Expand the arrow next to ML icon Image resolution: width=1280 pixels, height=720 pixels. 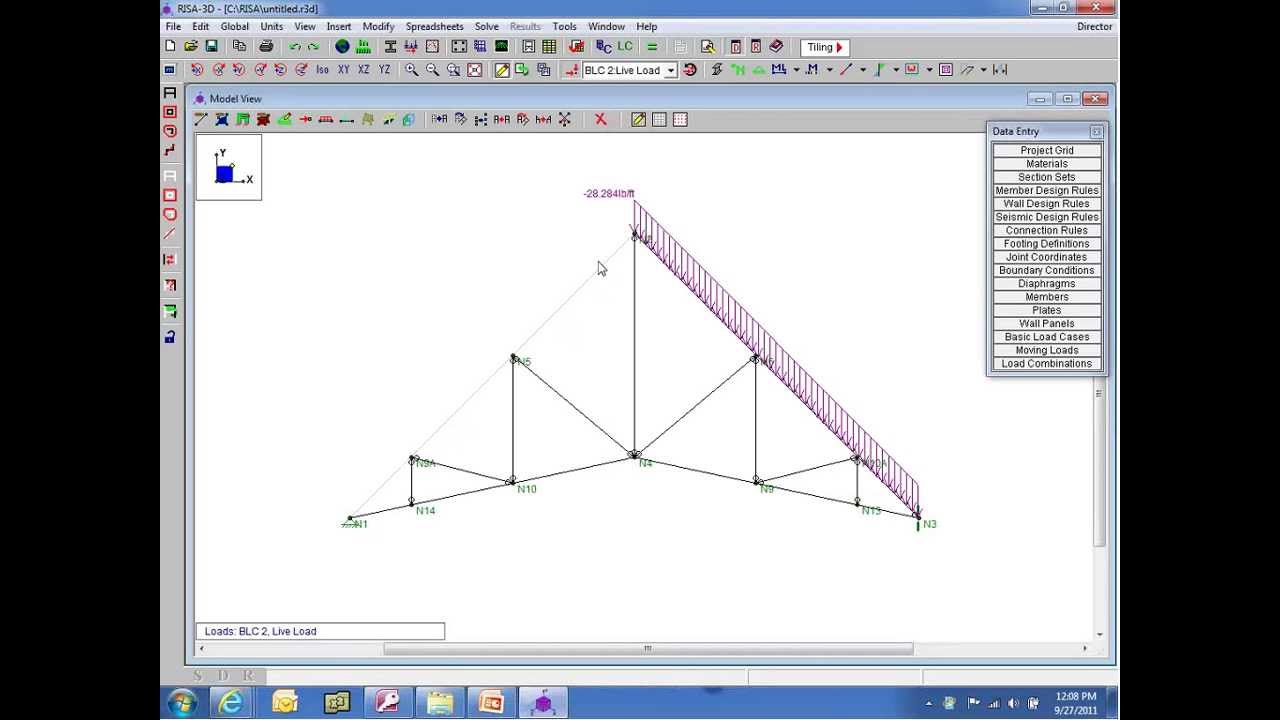(796, 70)
